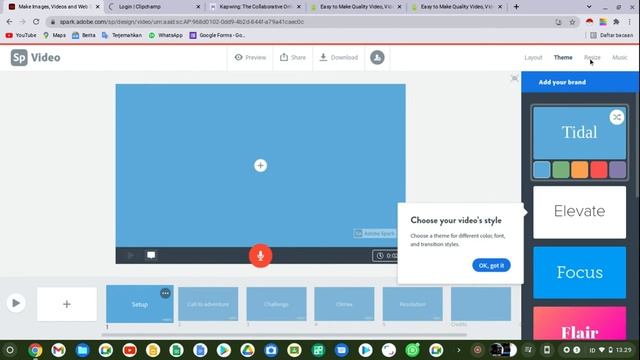Shuffle the Tidal theme variation

click(x=617, y=118)
